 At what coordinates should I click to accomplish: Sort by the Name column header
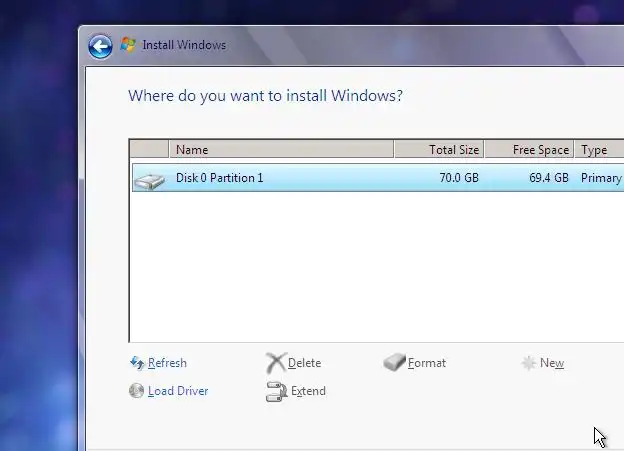click(281, 150)
